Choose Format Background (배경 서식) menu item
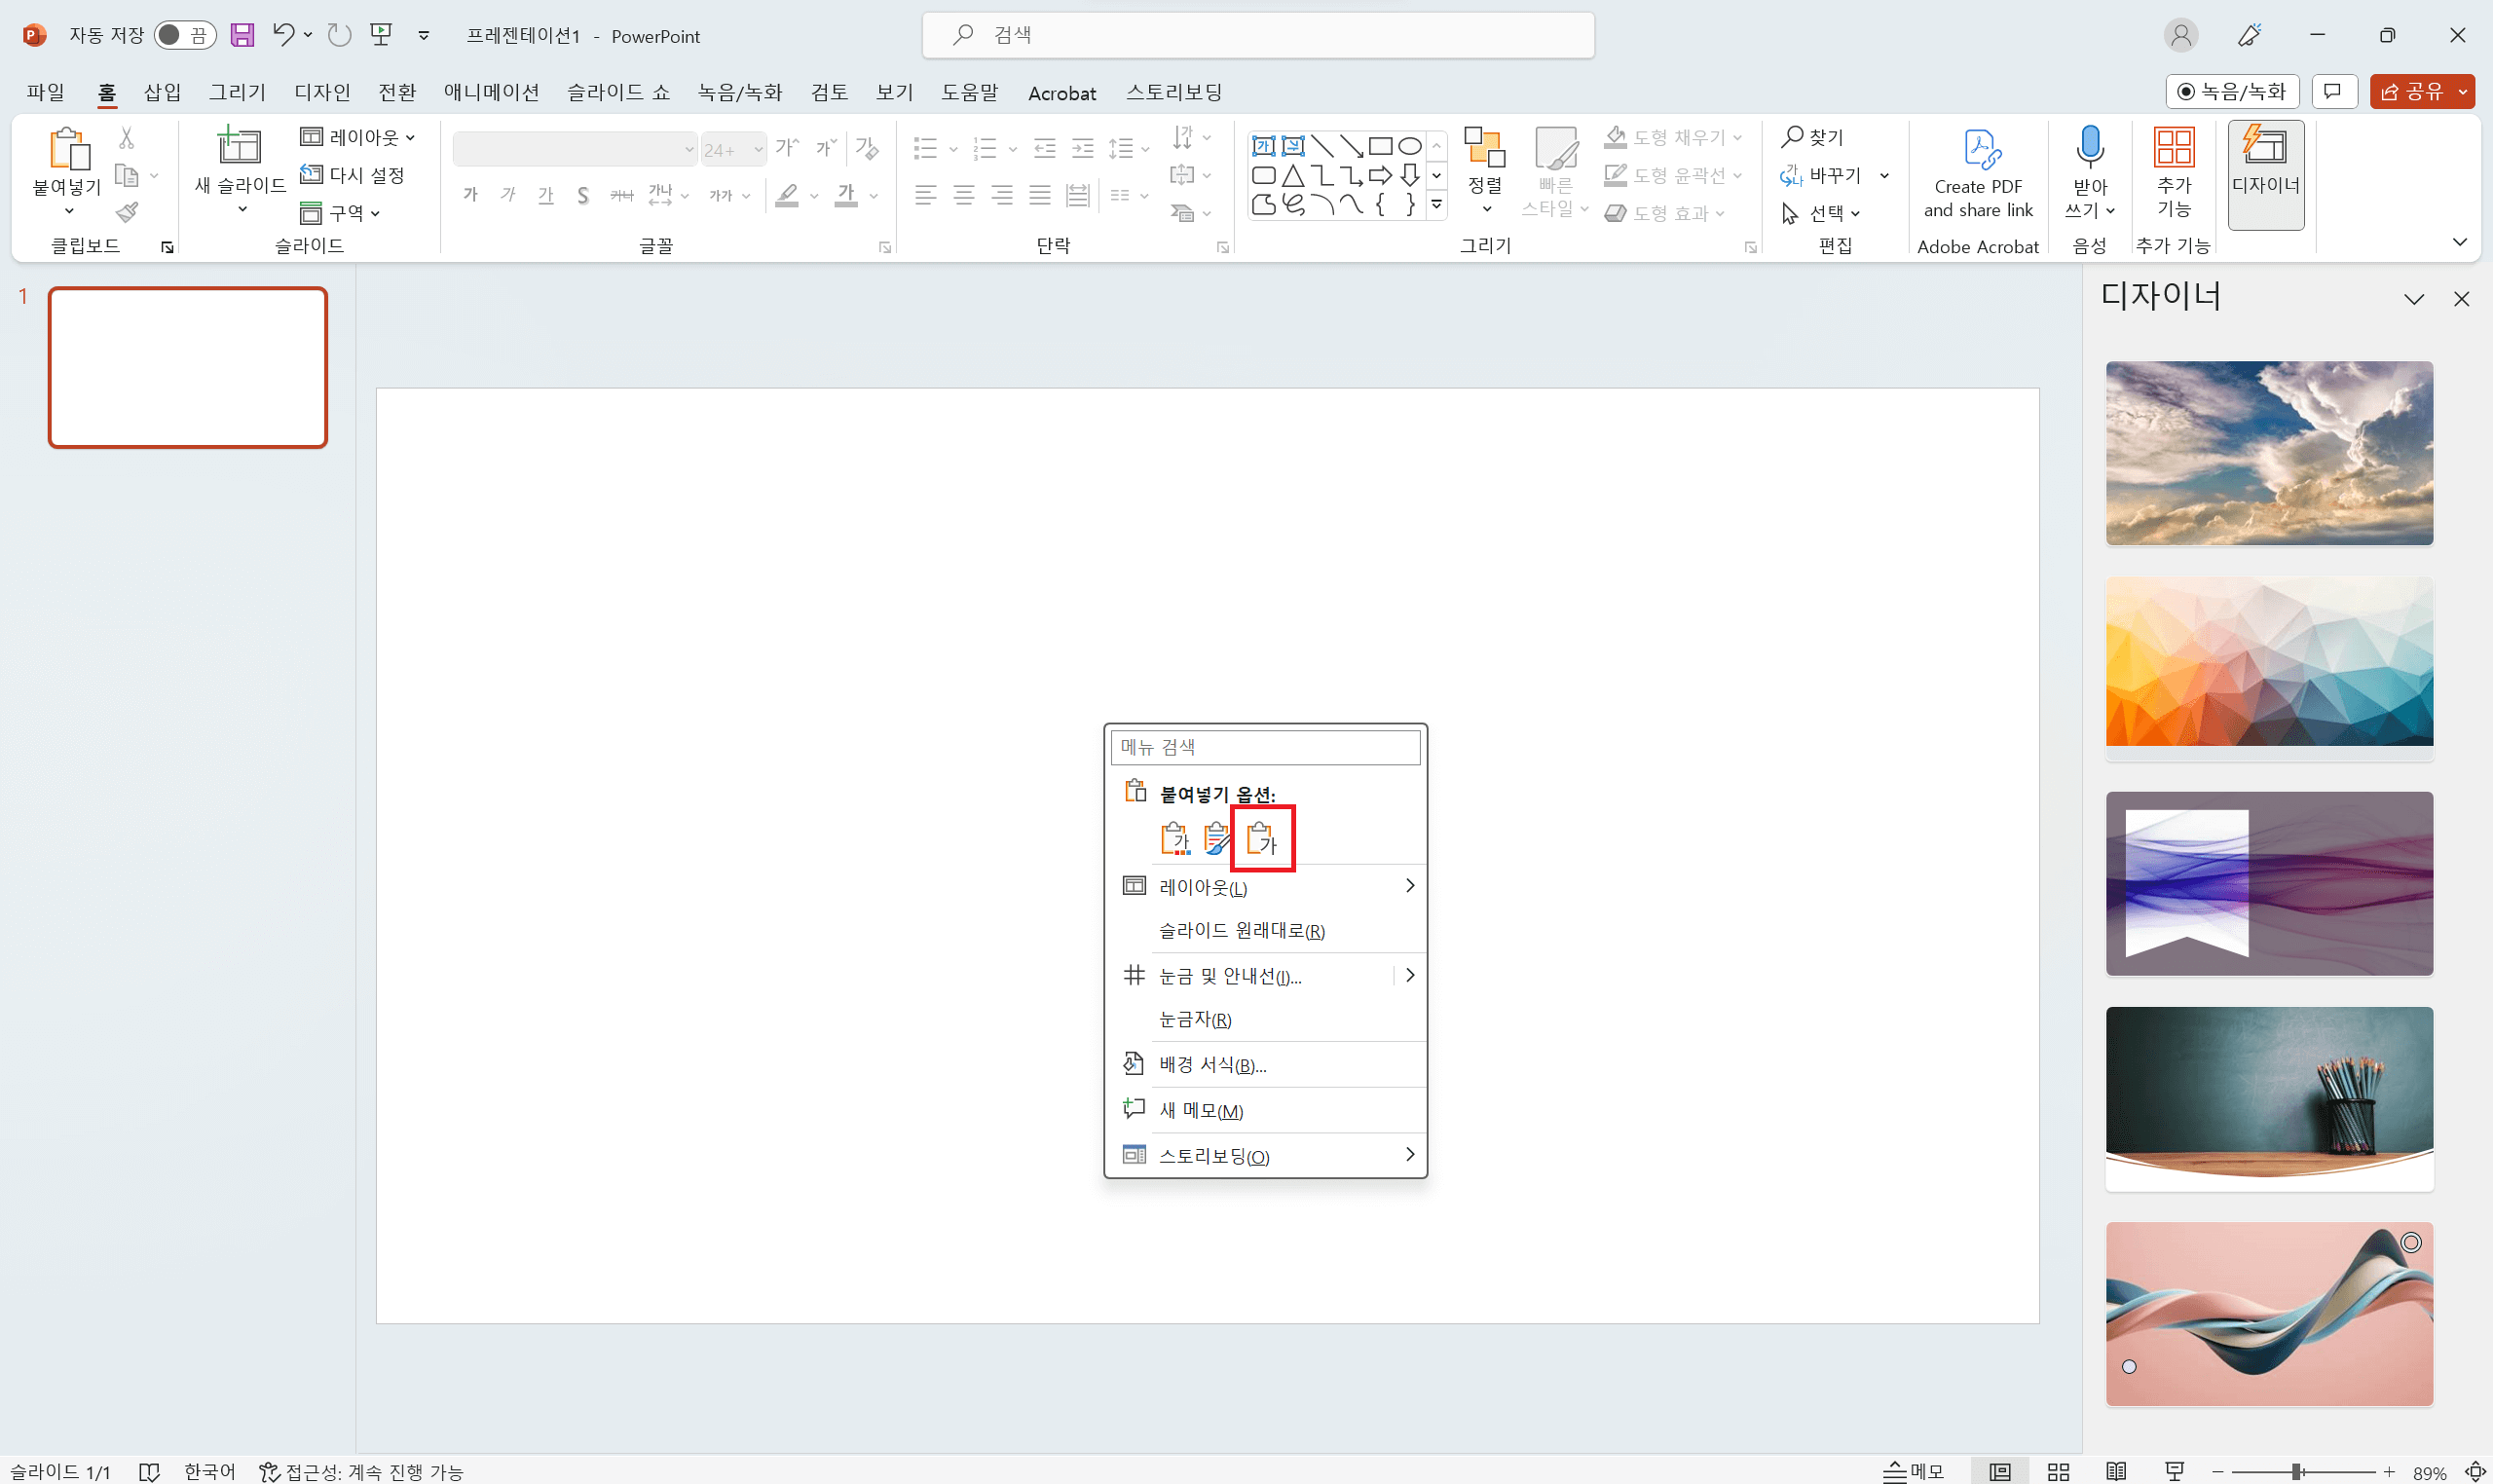The image size is (2493, 1484). 1212,1064
